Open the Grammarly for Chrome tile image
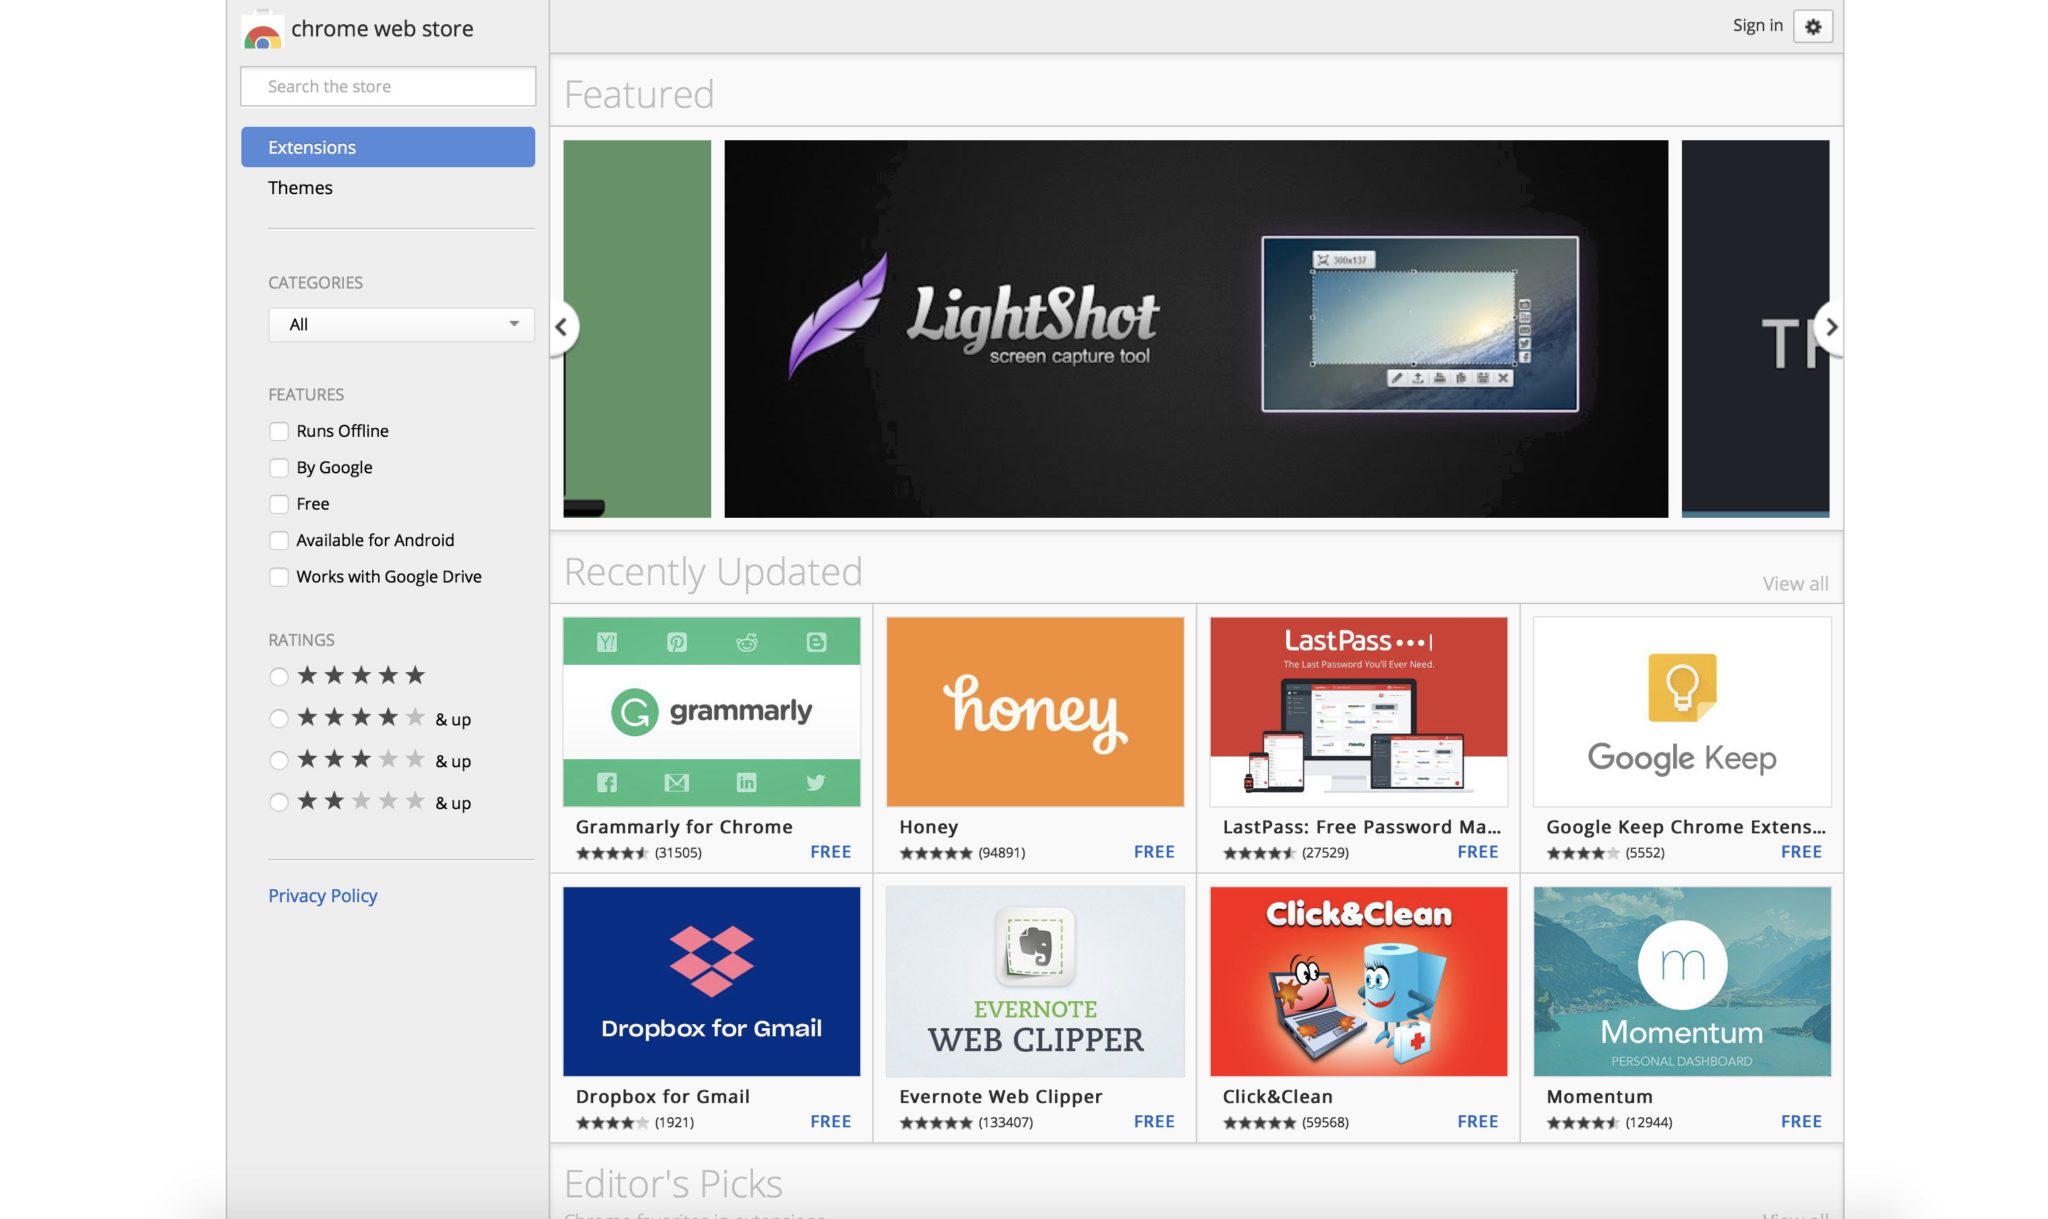 [711, 711]
